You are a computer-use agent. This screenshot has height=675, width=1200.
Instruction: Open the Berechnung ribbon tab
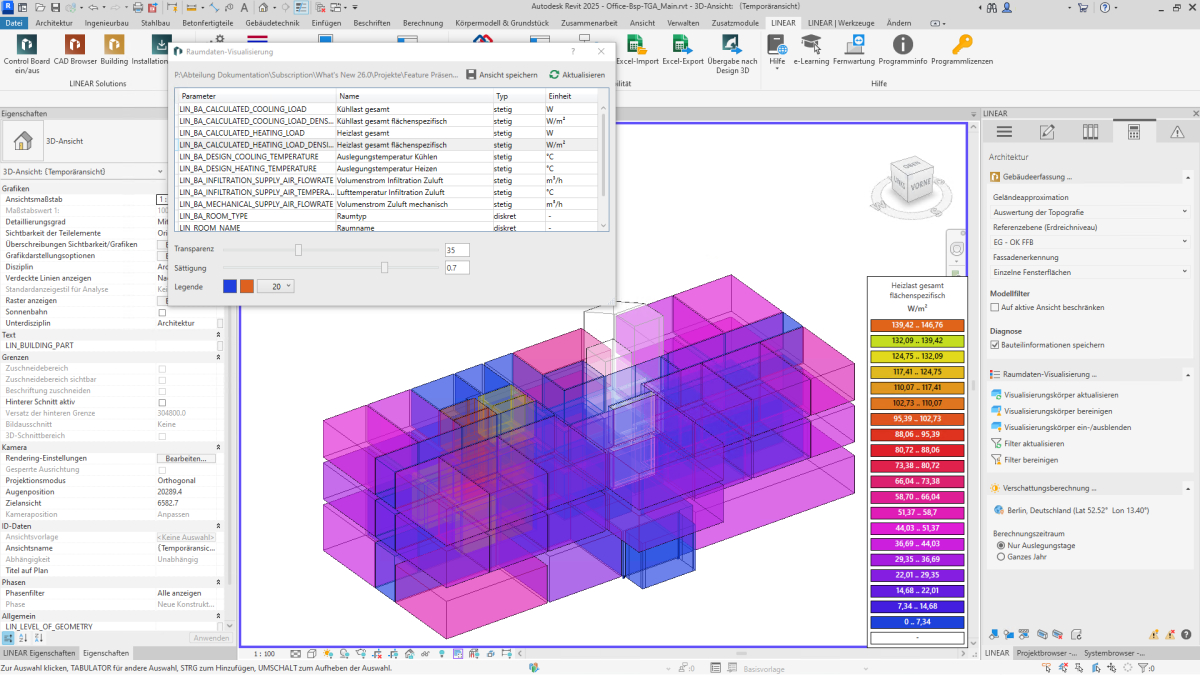[x=423, y=22]
